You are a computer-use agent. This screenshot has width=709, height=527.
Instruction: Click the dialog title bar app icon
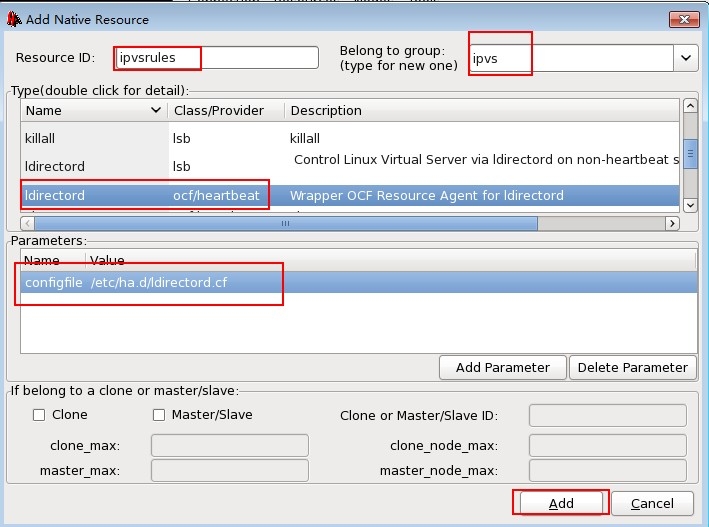coord(14,19)
